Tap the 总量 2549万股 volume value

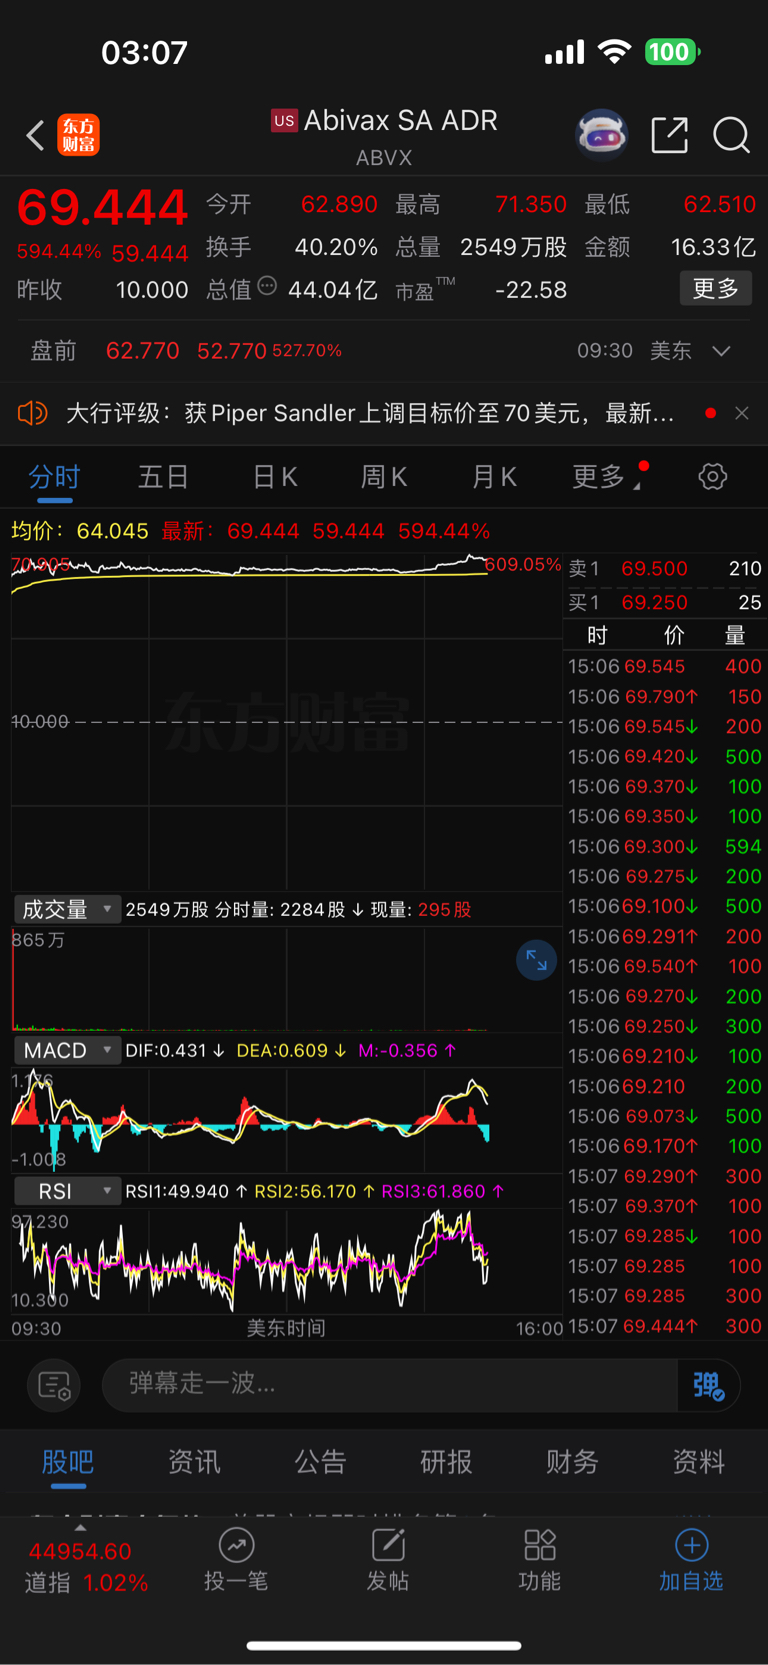tap(514, 247)
